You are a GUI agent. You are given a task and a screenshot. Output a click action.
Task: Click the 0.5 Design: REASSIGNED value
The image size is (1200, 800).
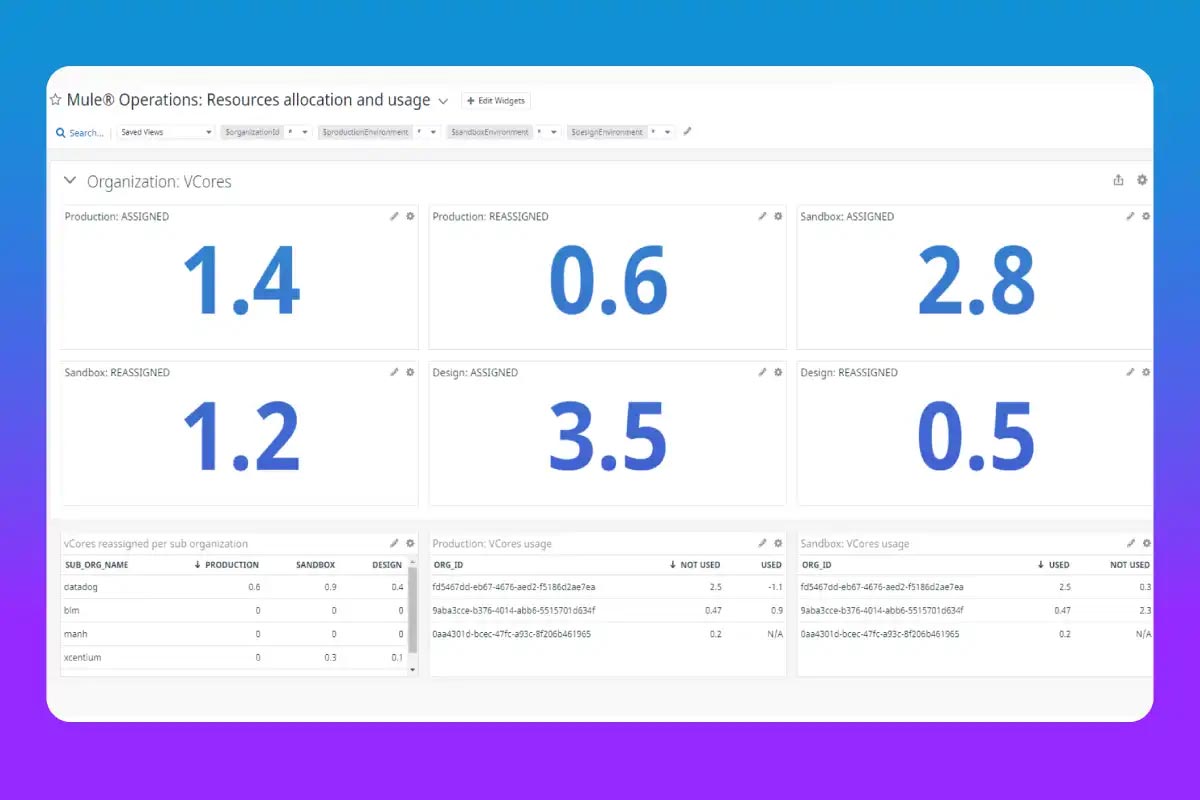pos(976,436)
